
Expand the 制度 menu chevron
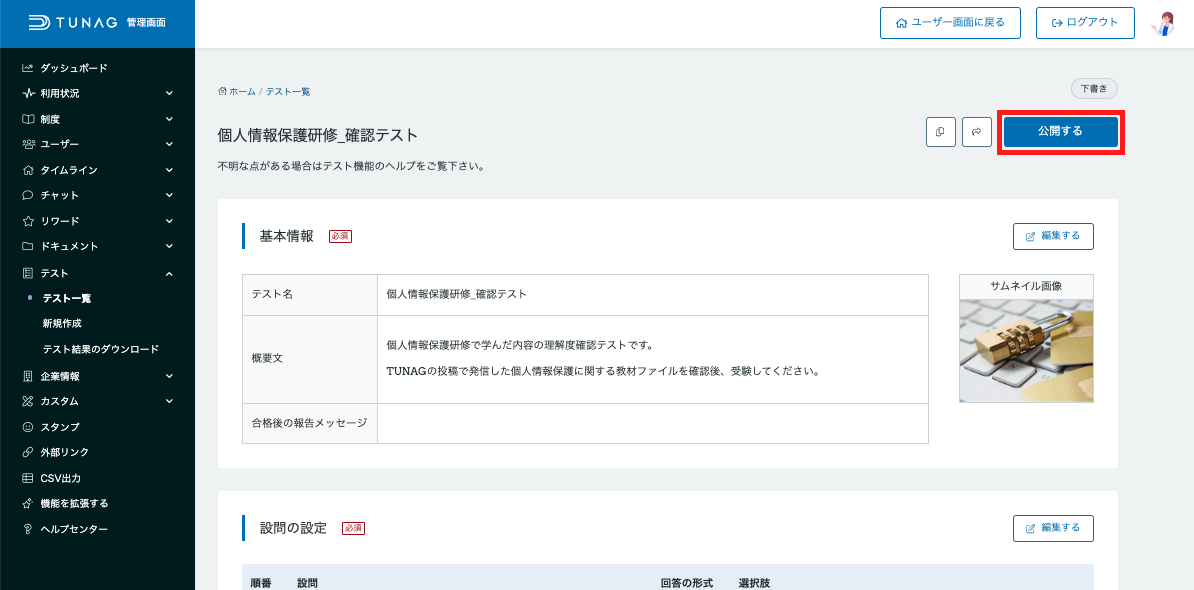[x=169, y=119]
